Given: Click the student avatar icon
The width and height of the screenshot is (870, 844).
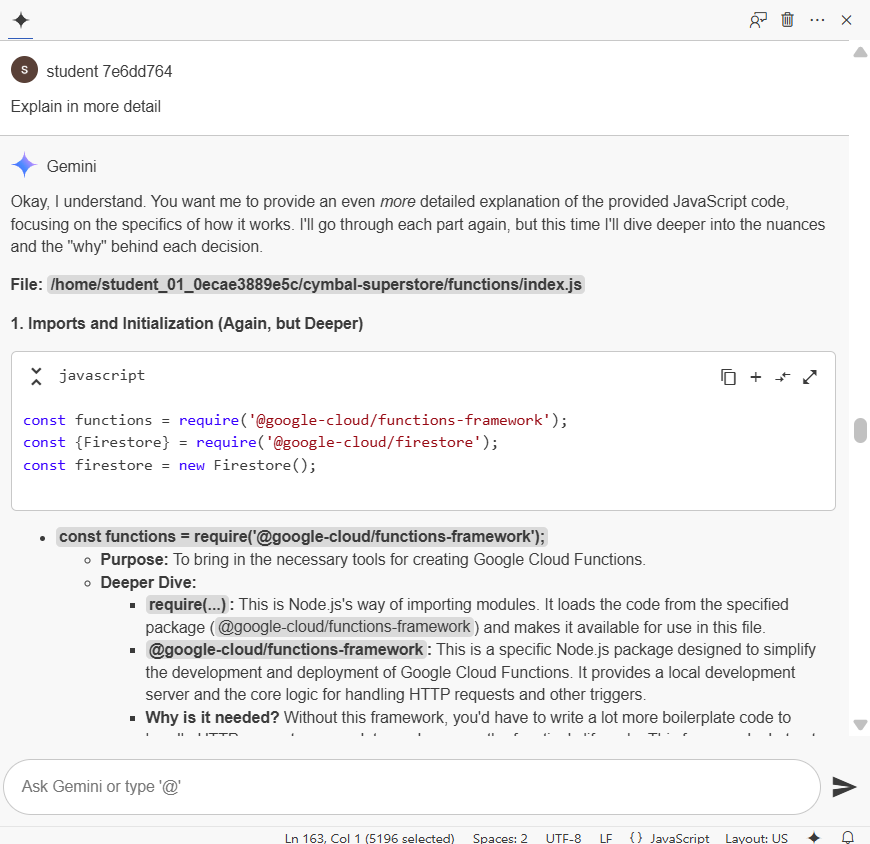Looking at the screenshot, I should pos(24,70).
